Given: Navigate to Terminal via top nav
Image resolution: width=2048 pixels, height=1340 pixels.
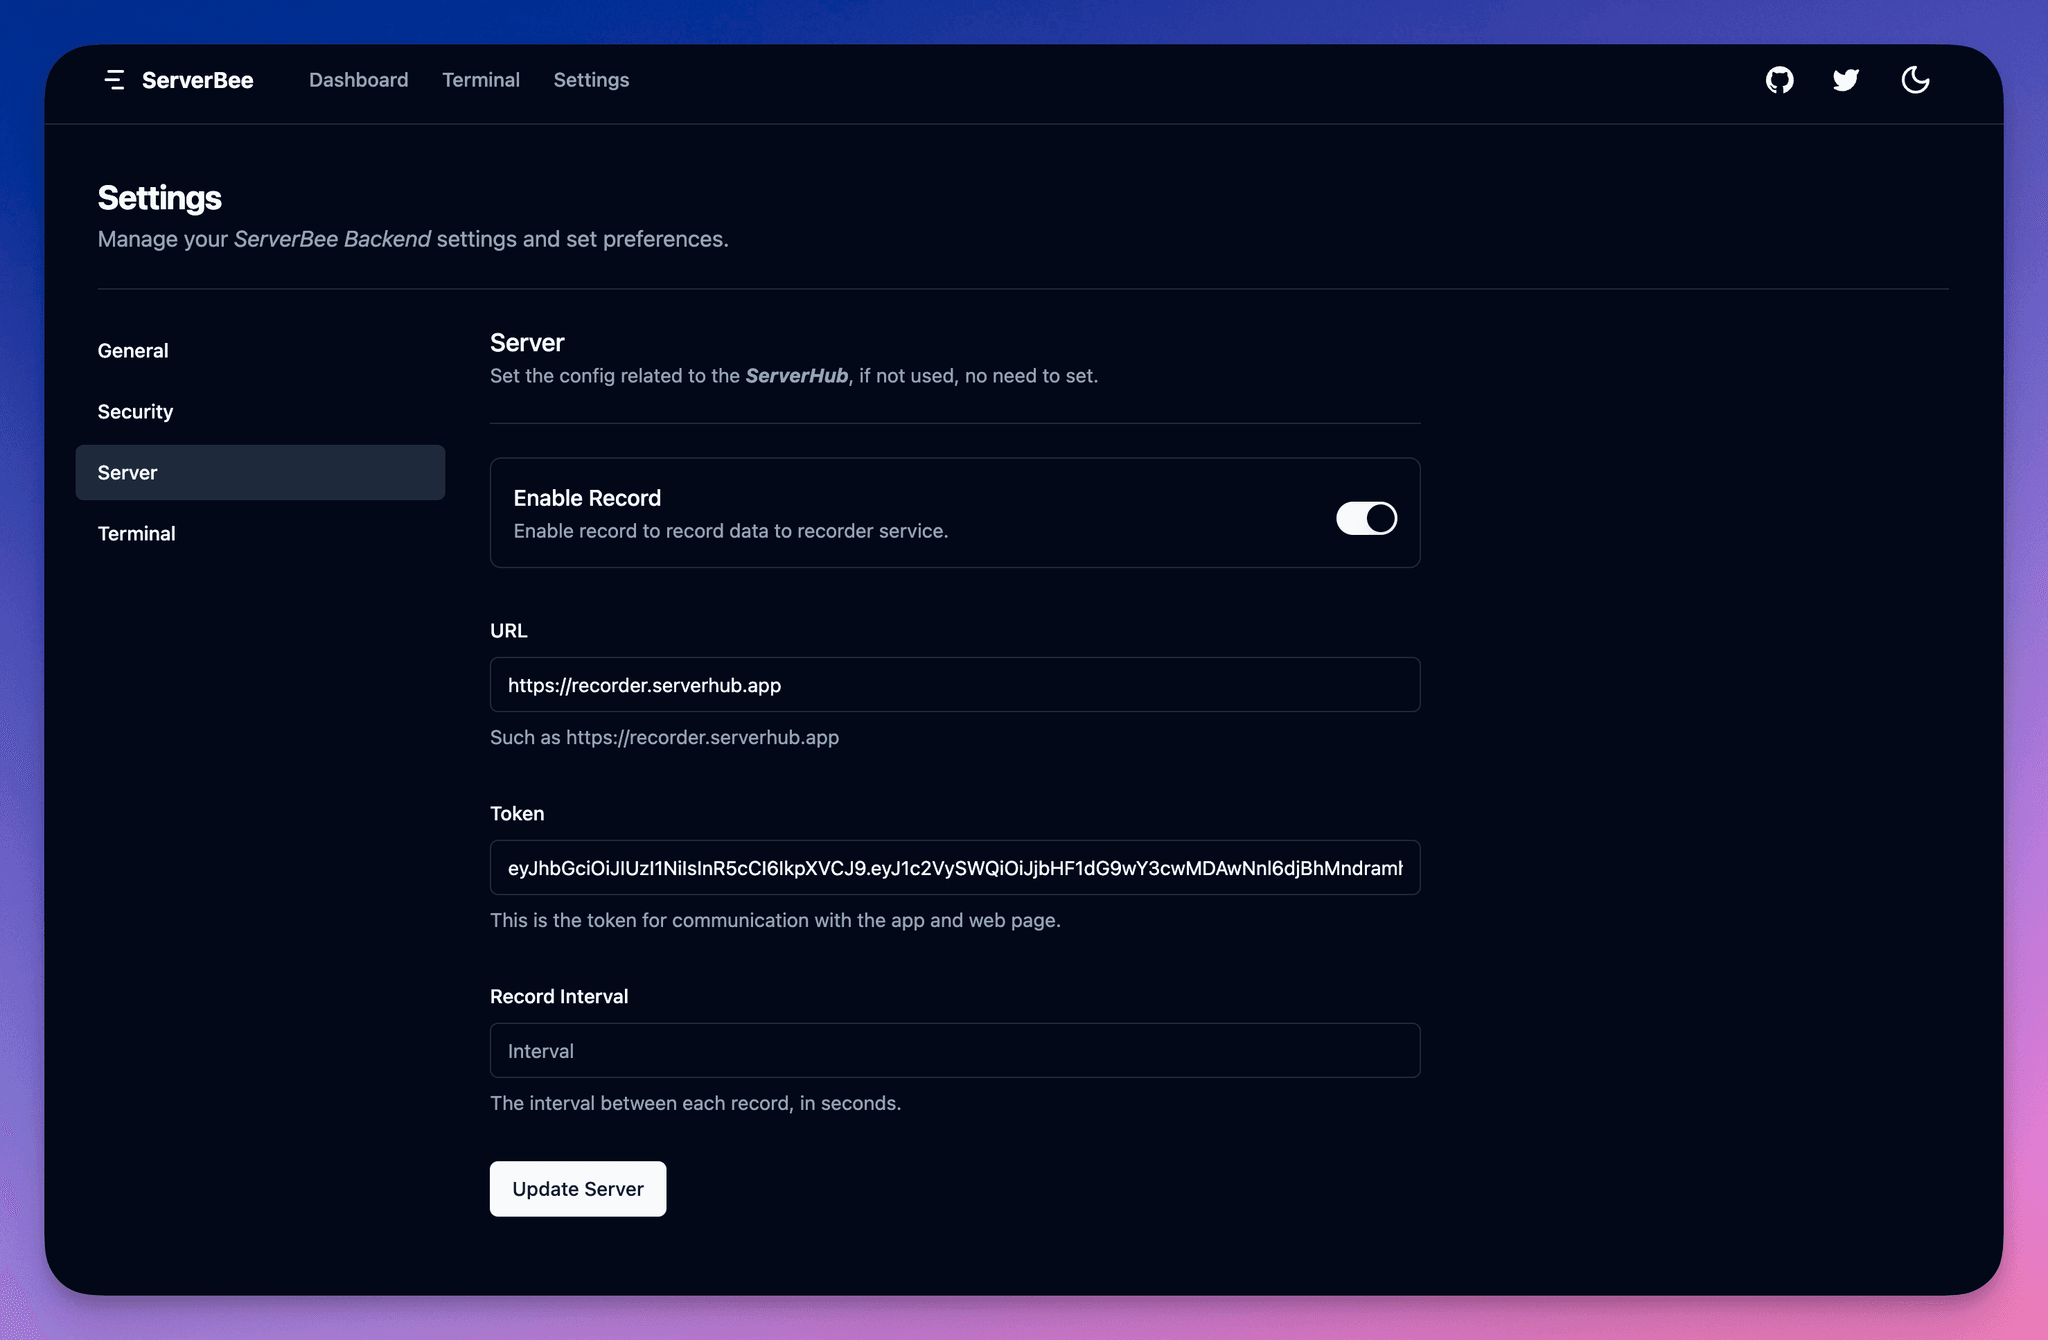Looking at the screenshot, I should coord(480,78).
